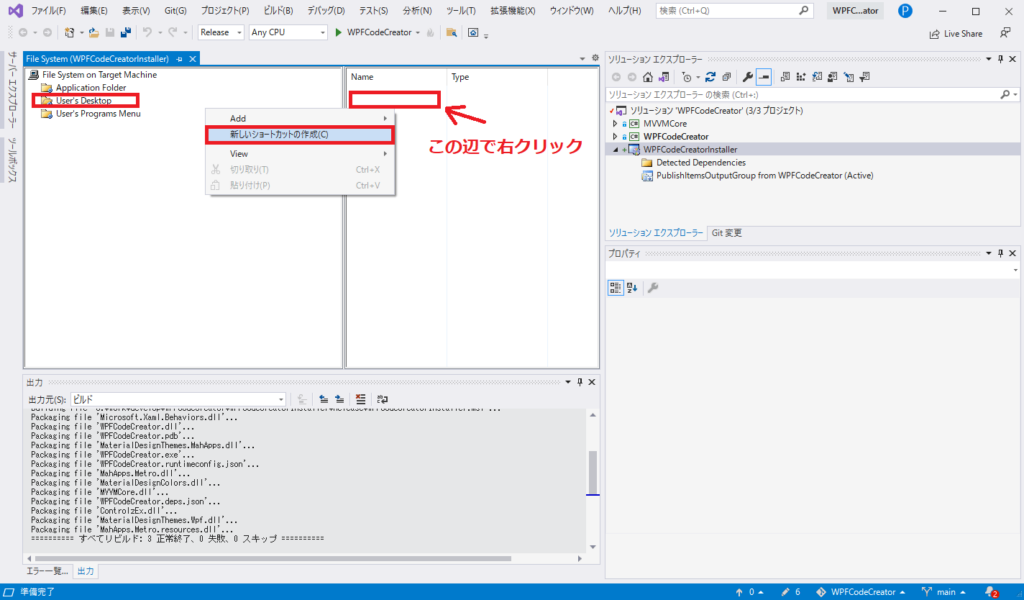Click the Output panel horizontal scrollbar
Screen dimensions: 1024x600
(273, 559)
